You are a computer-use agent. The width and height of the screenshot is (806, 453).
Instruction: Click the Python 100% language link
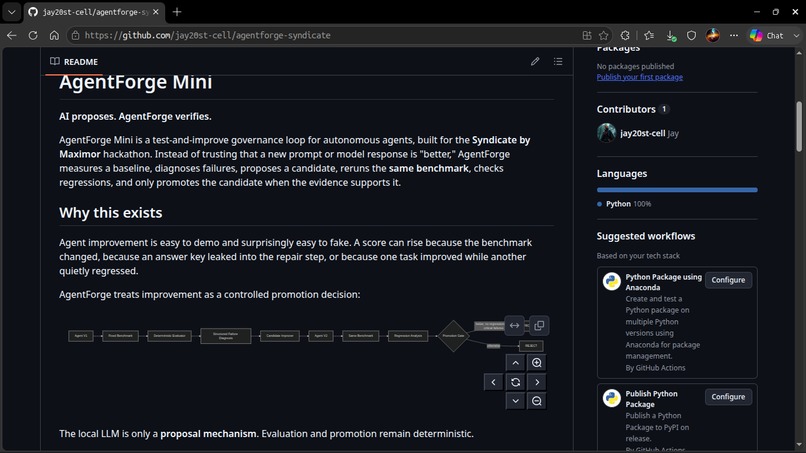click(624, 204)
